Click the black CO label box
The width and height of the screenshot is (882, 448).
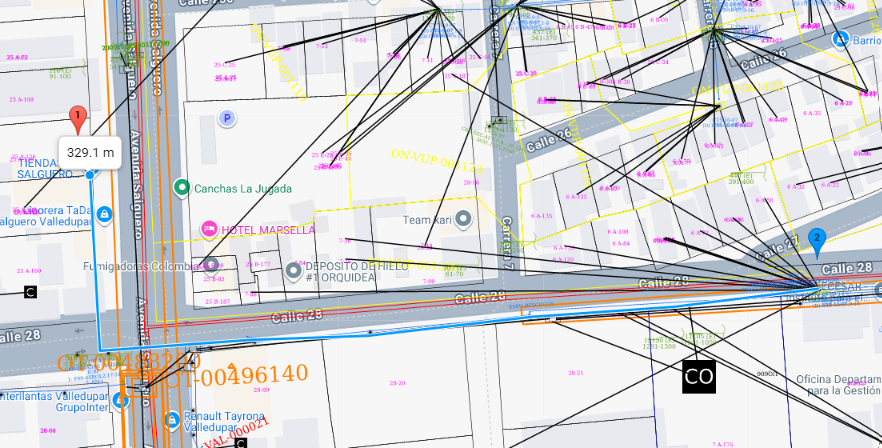(x=699, y=376)
